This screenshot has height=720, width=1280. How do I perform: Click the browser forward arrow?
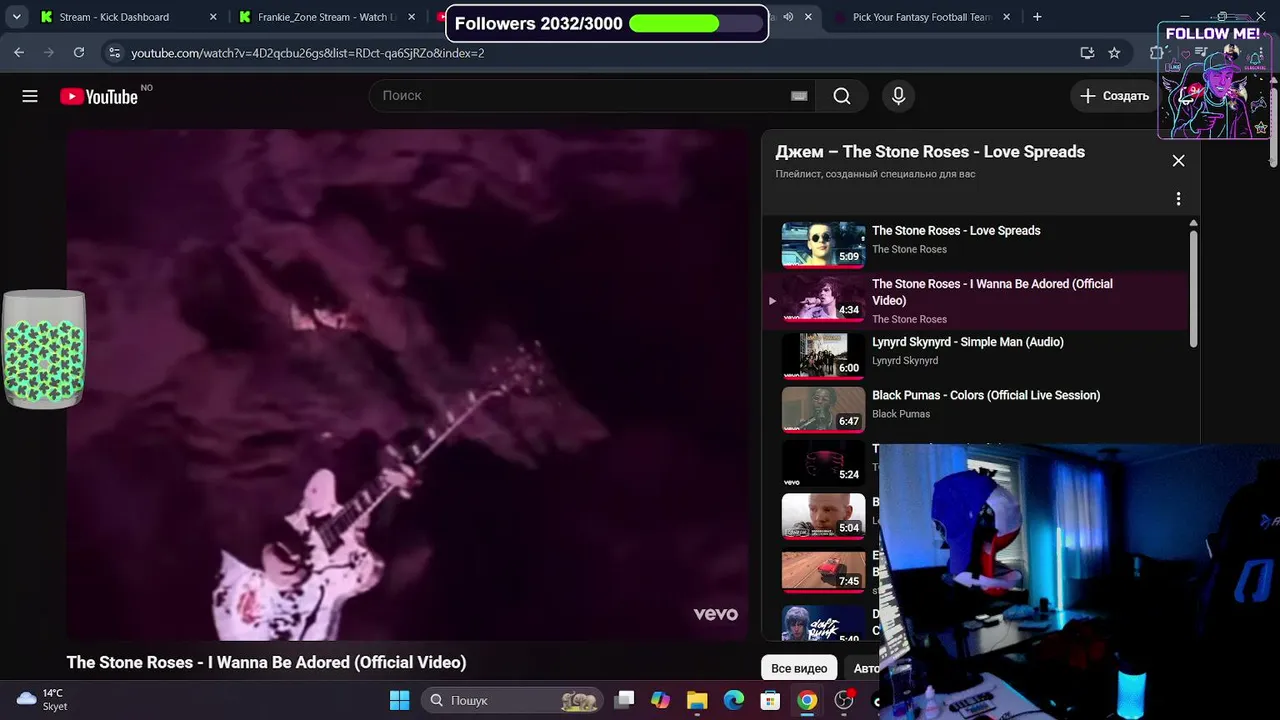pyautogui.click(x=48, y=53)
